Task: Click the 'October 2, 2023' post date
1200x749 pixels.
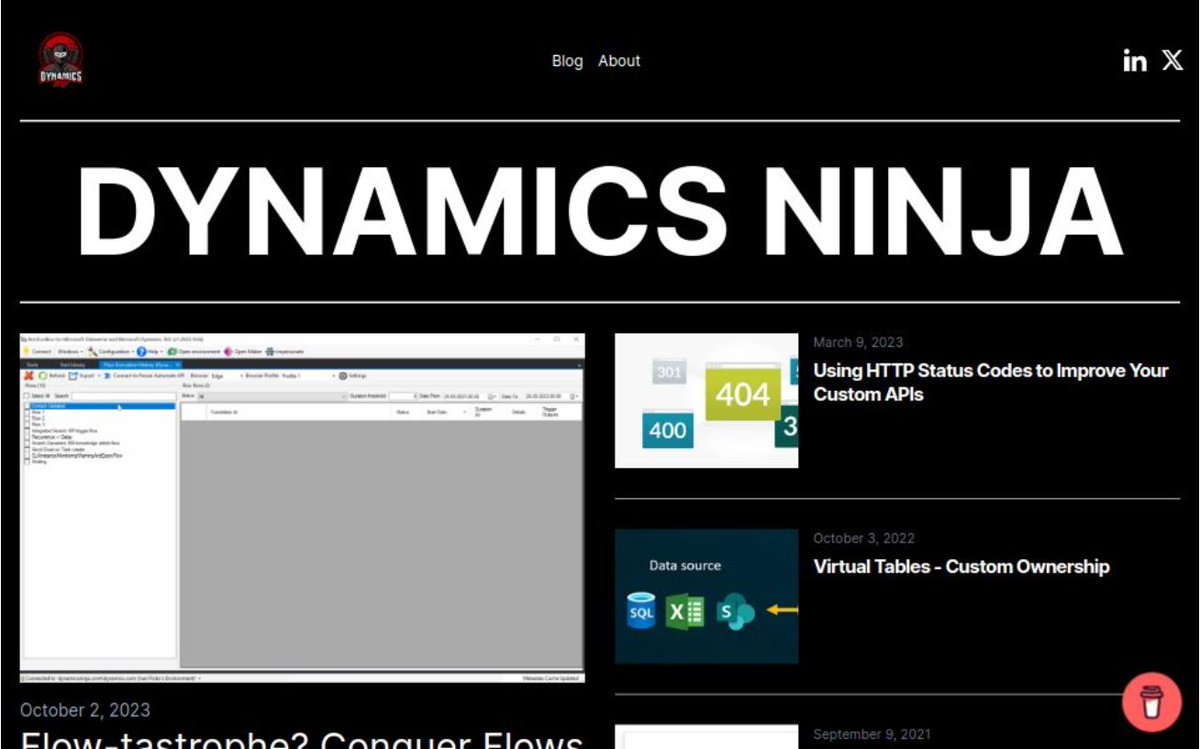Action: tap(85, 710)
